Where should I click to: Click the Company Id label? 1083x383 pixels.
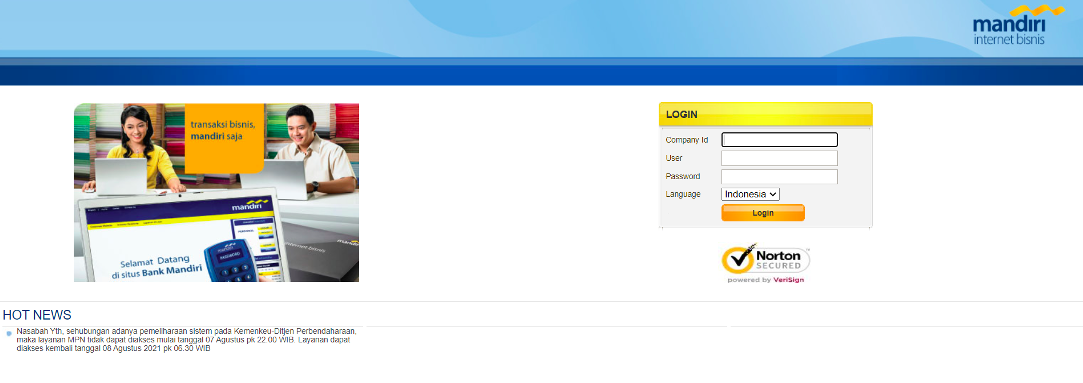pyautogui.click(x=687, y=140)
